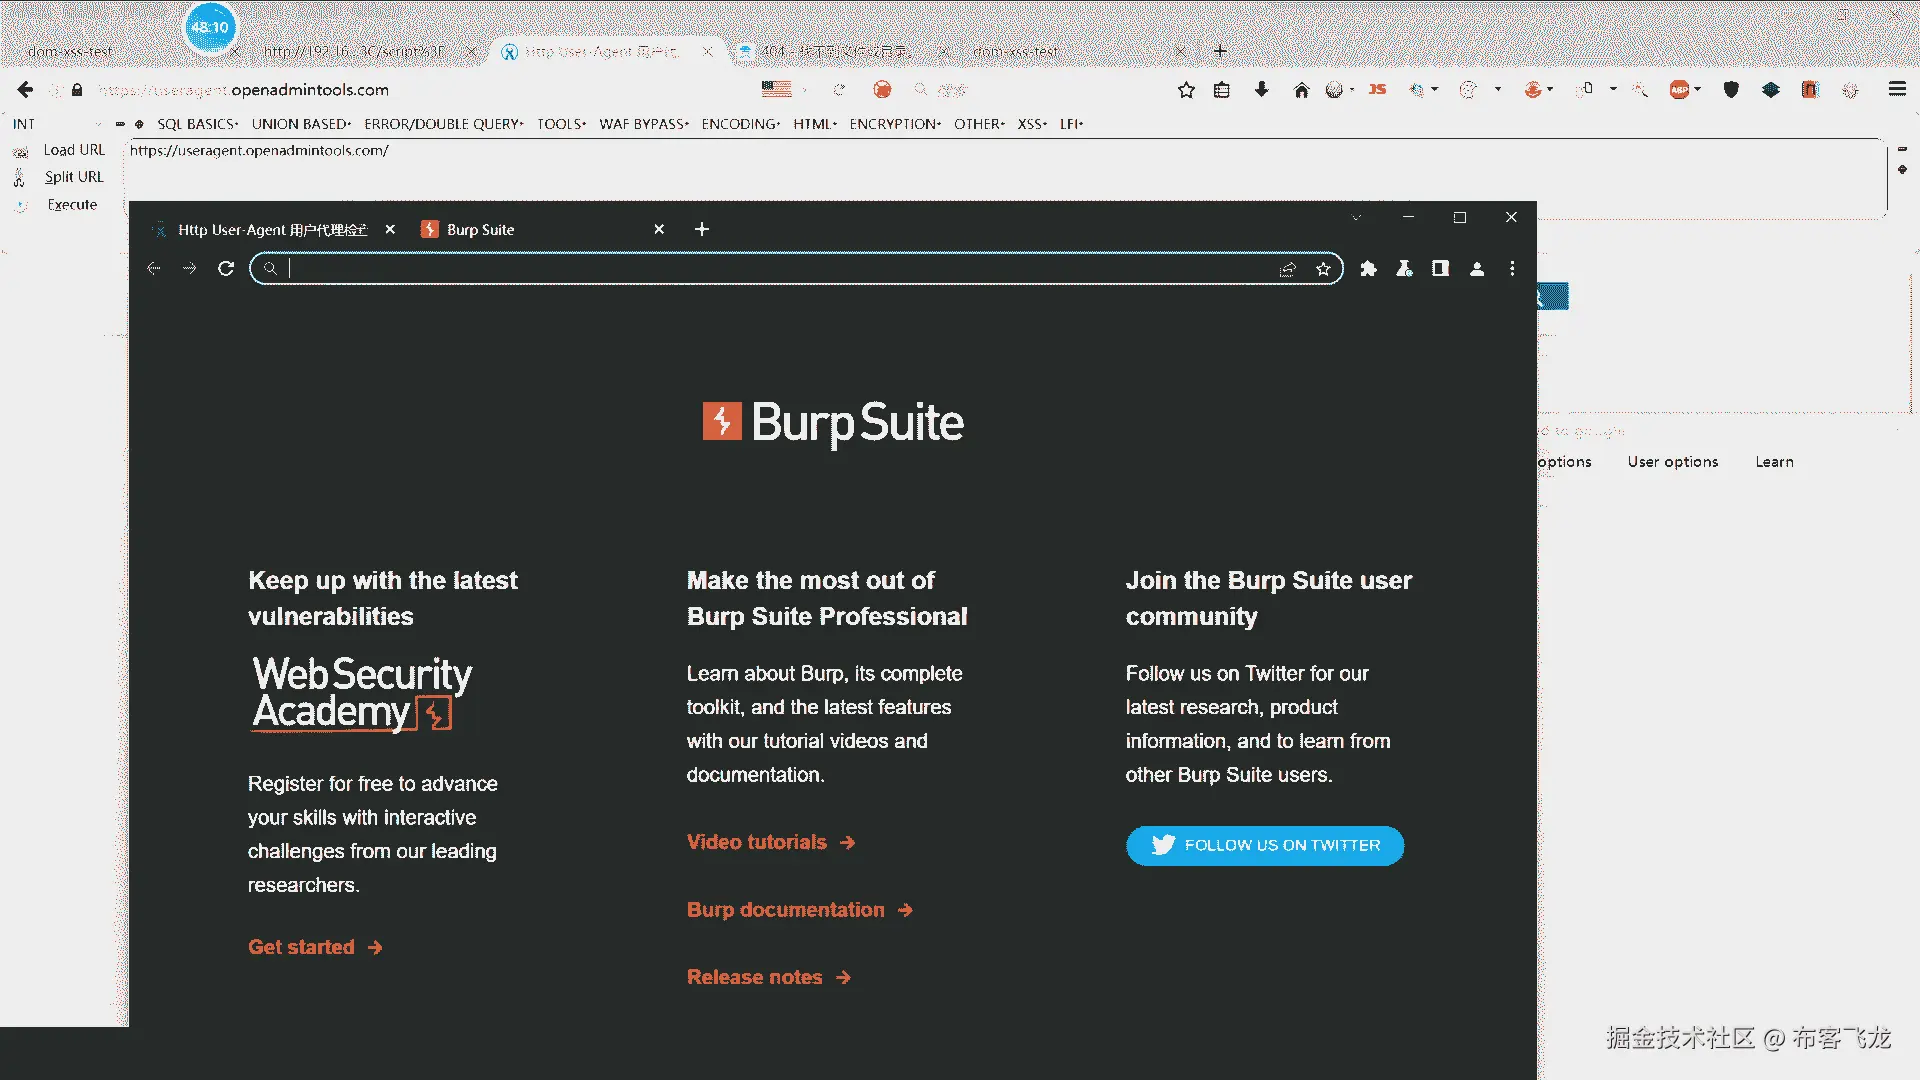Expand the SQL BASICS dropdown menu
This screenshot has width=1920, height=1080.
coord(197,124)
